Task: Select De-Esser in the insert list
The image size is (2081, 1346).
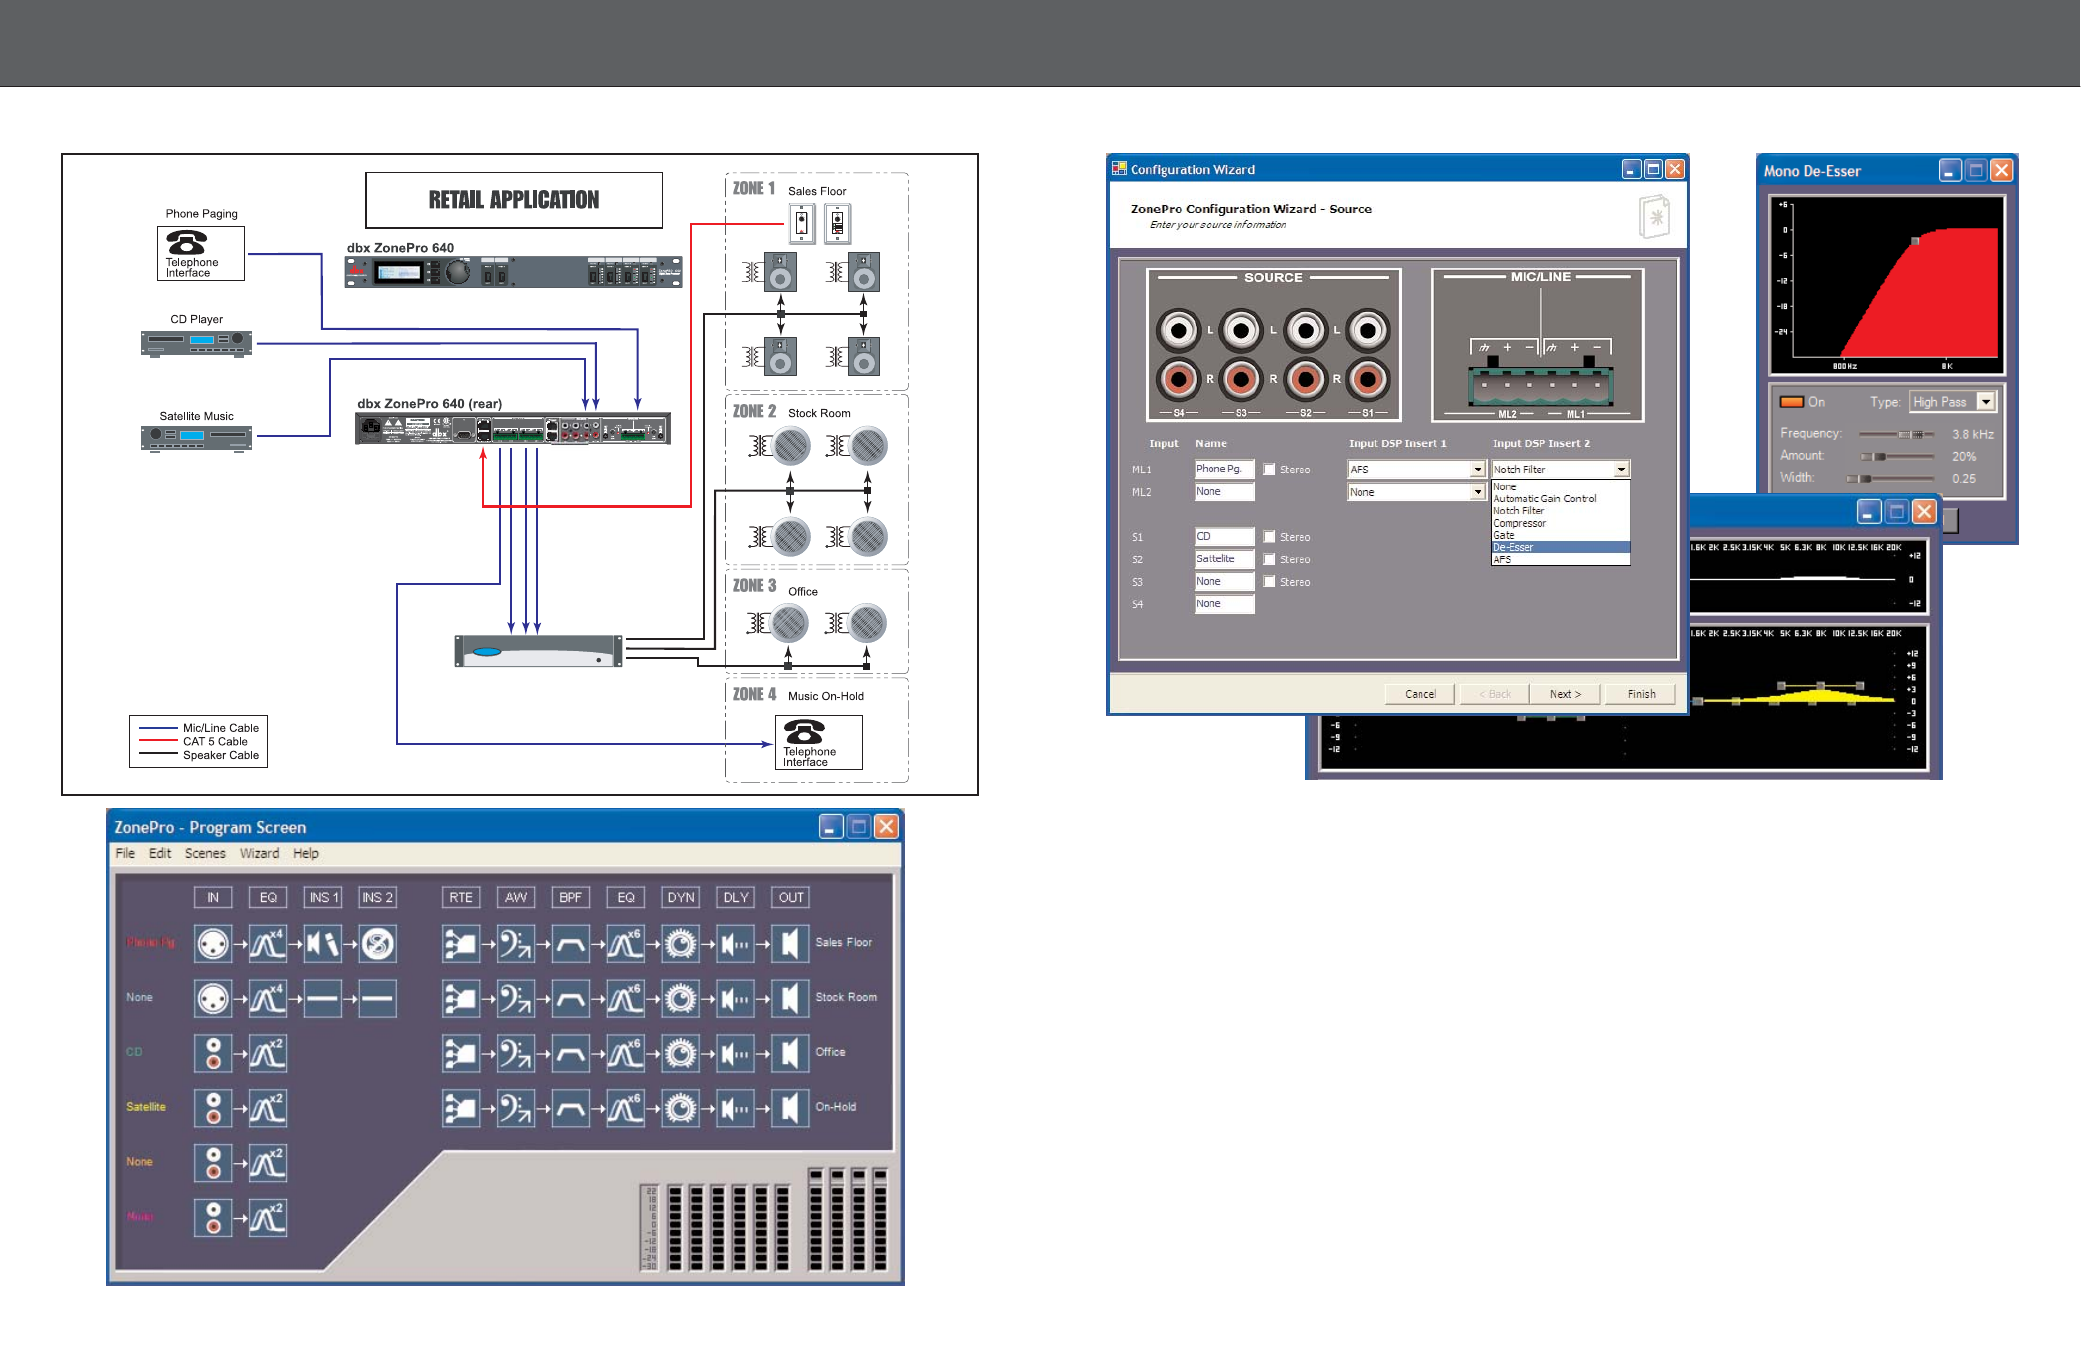Action: 1561,547
